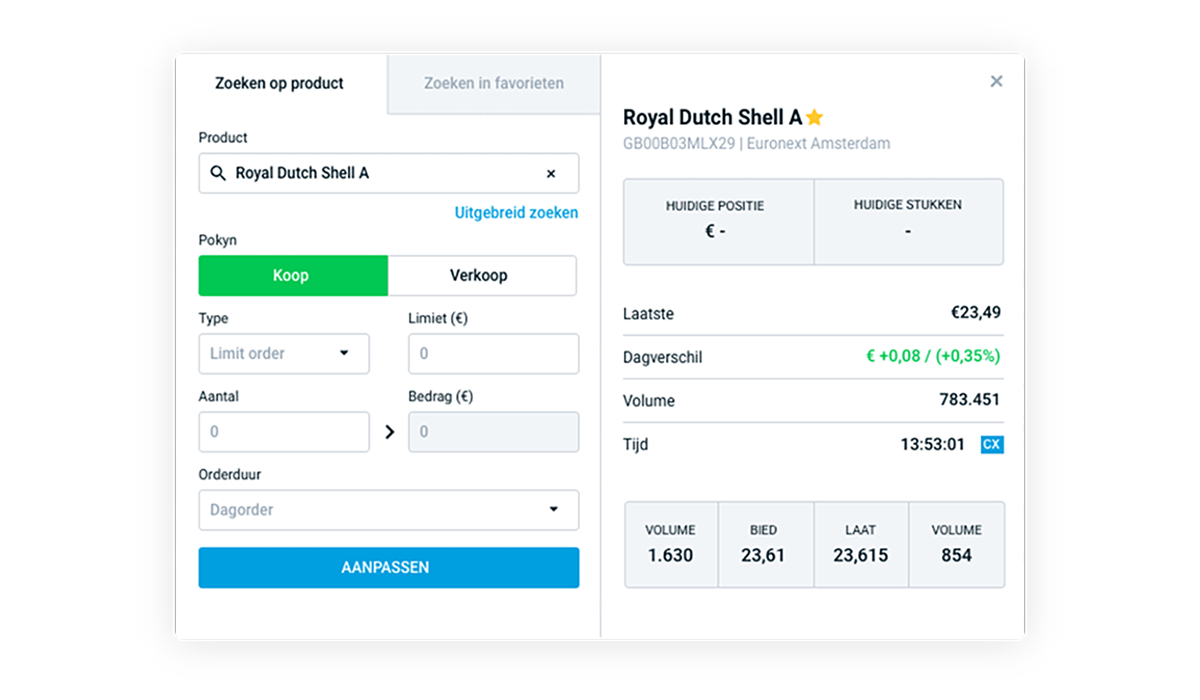Image resolution: width=1200 pixels, height=700 pixels.
Task: Select the Koop option
Action: 292,275
